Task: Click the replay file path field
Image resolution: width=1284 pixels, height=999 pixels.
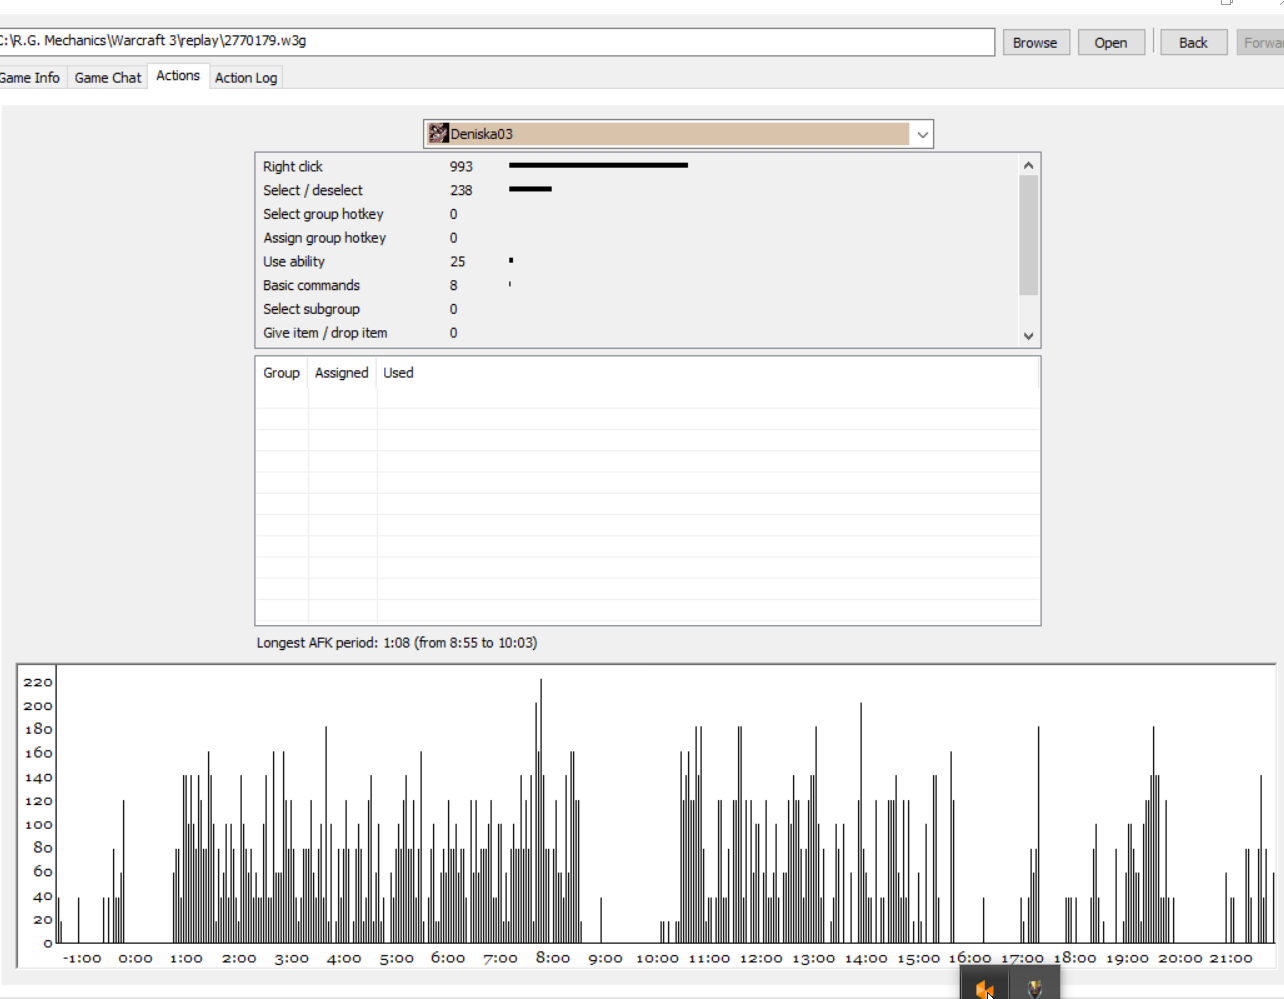Action: [497, 41]
